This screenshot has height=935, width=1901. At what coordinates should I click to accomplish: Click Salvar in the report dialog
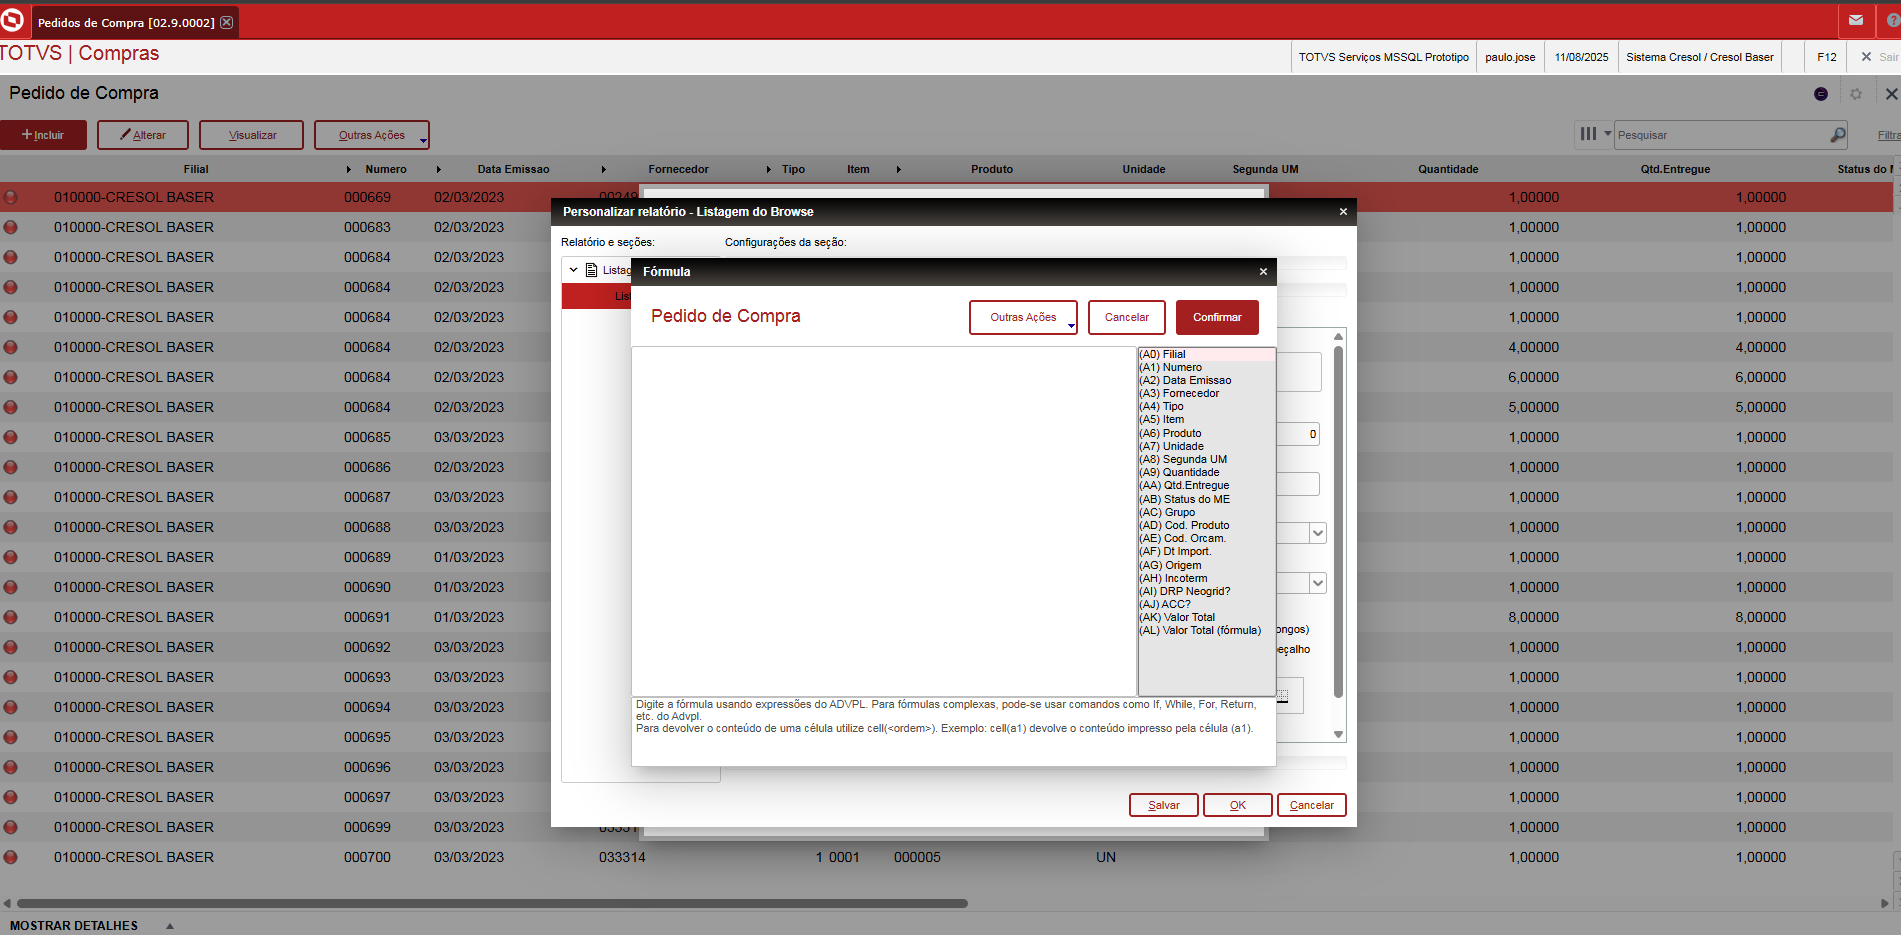click(1163, 805)
